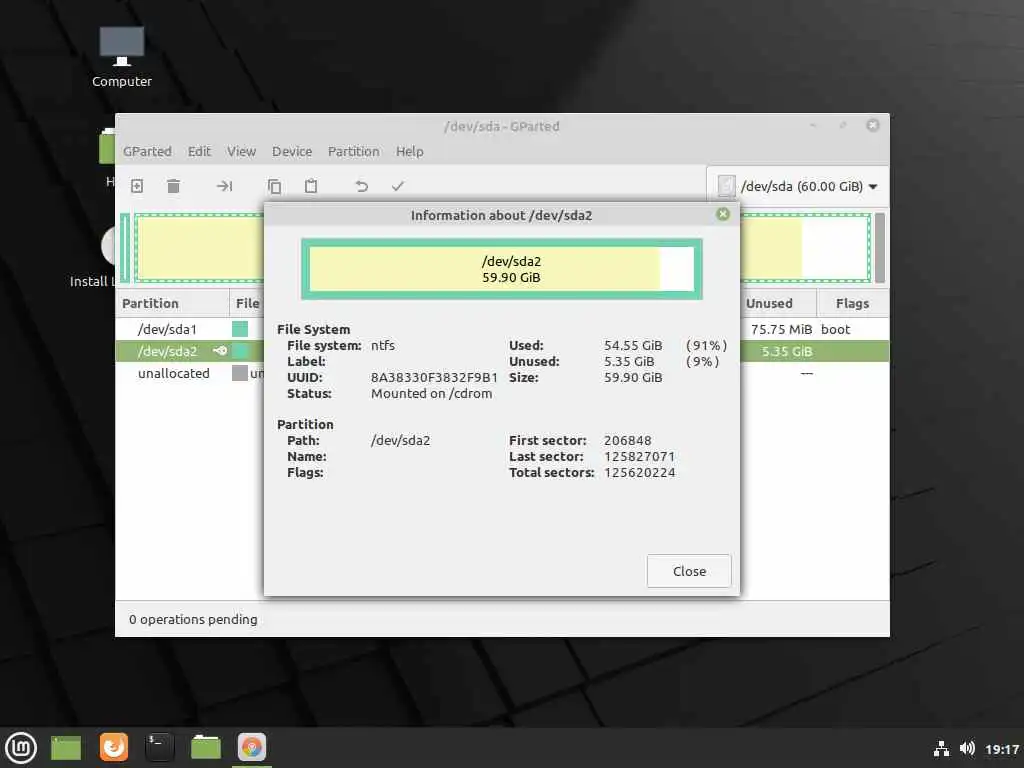Click '0 operations pending' in status bar
This screenshot has height=768, width=1024.
coord(193,619)
